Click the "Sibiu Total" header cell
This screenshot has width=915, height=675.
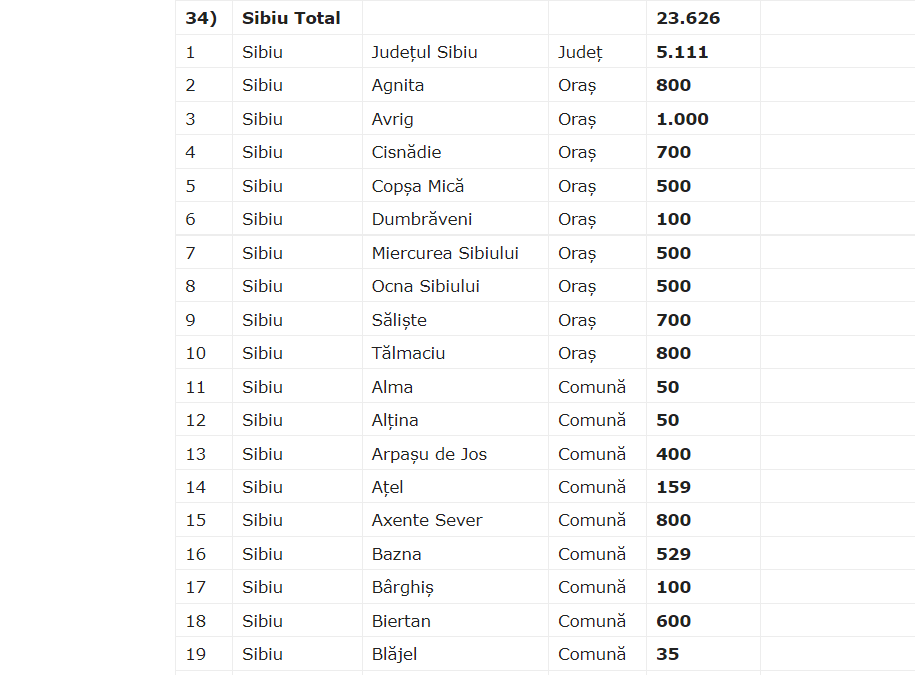291,18
